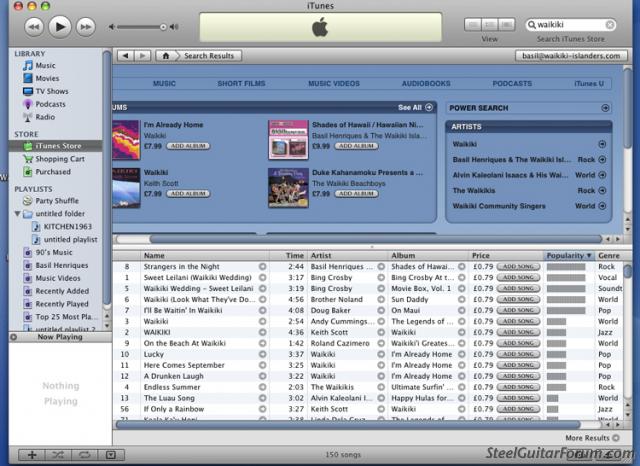Click the See All link
Image resolution: width=640 pixels, height=466 pixels.
pos(415,107)
